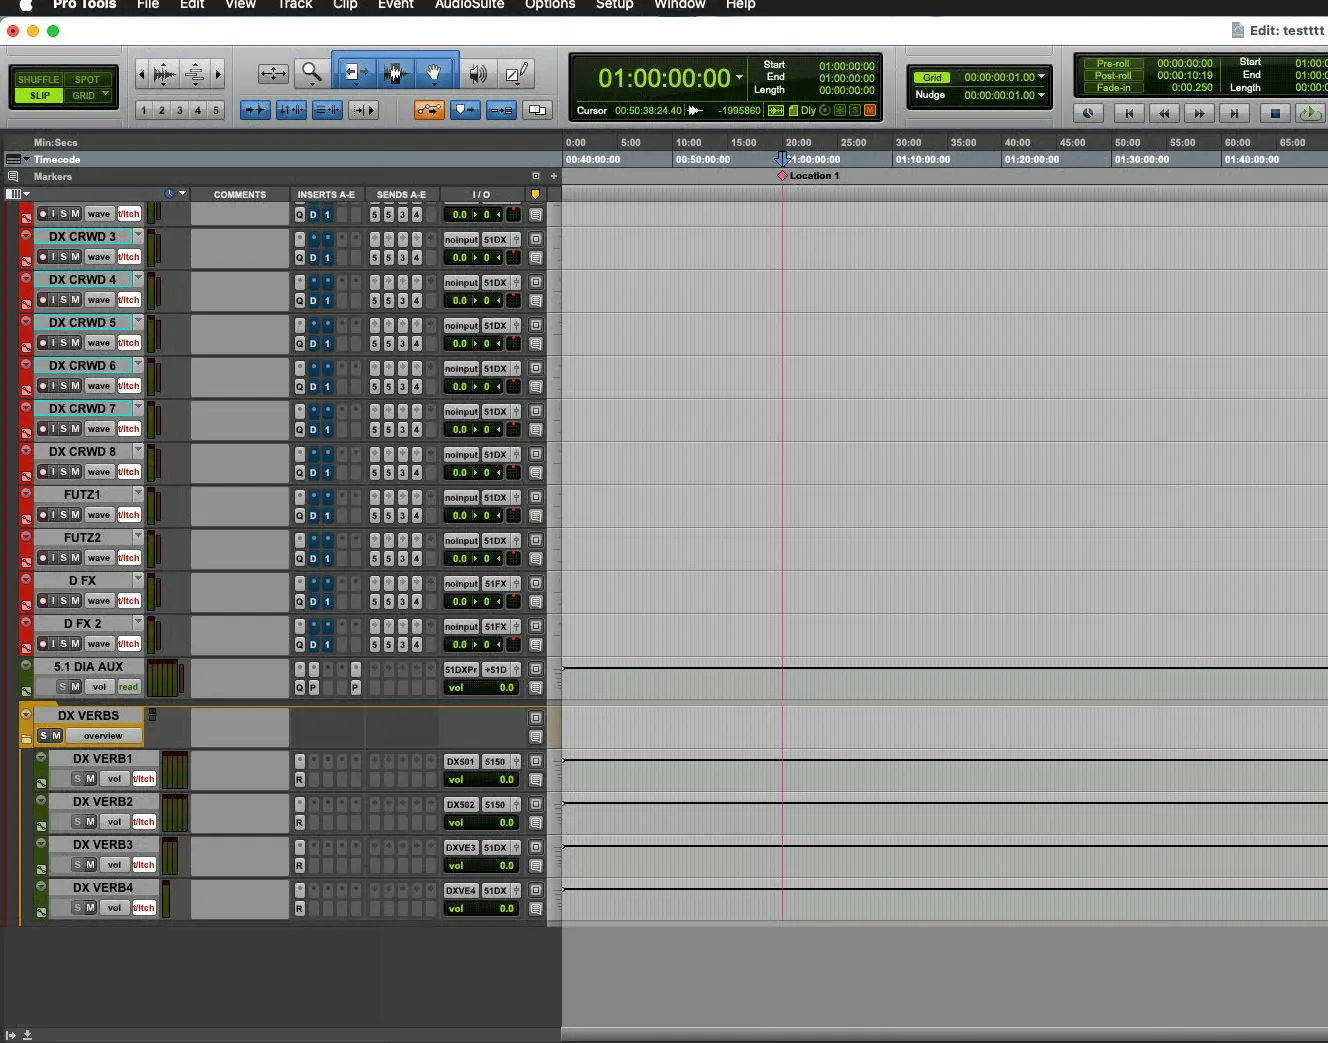Select the Grabber hand tool
This screenshot has width=1328, height=1043.
434,73
